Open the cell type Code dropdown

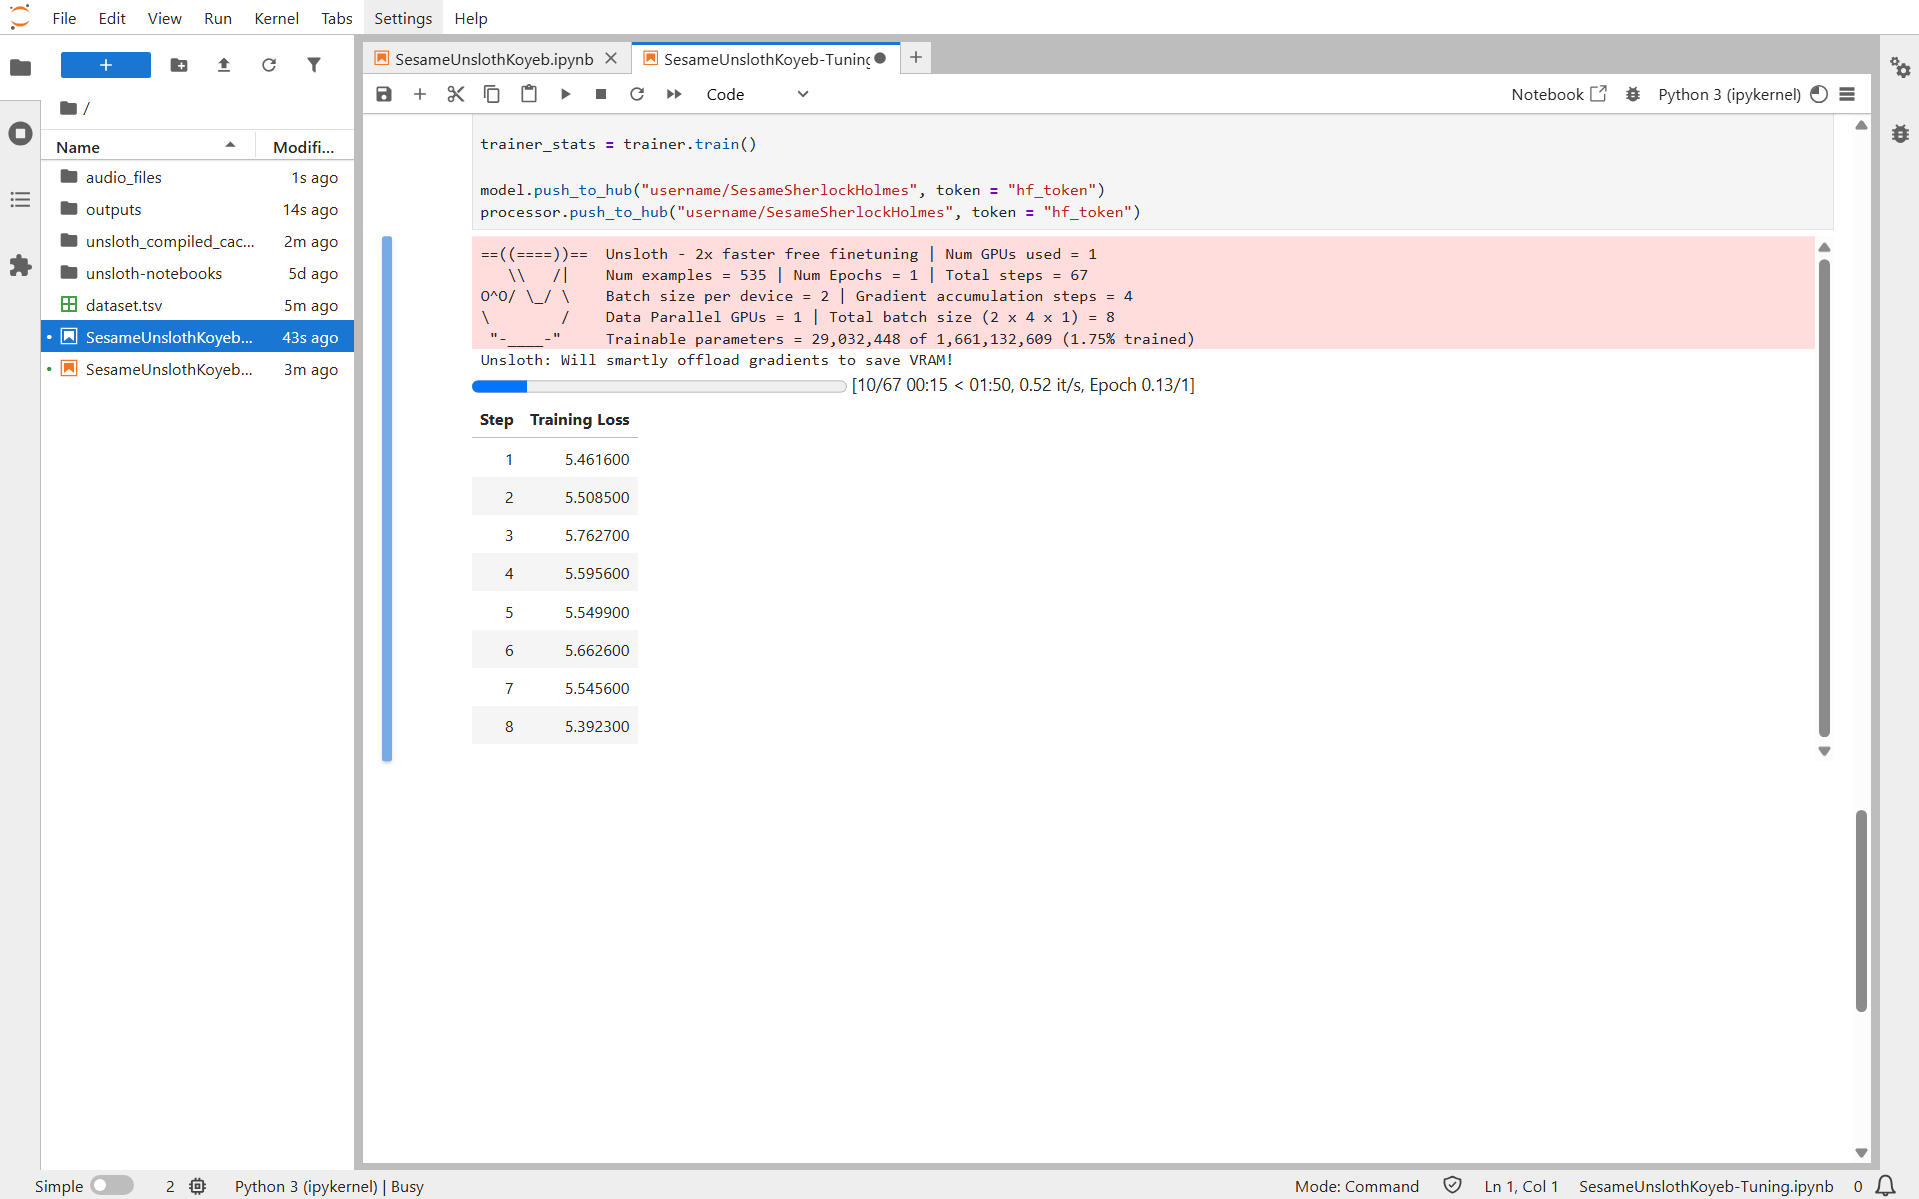pyautogui.click(x=756, y=94)
